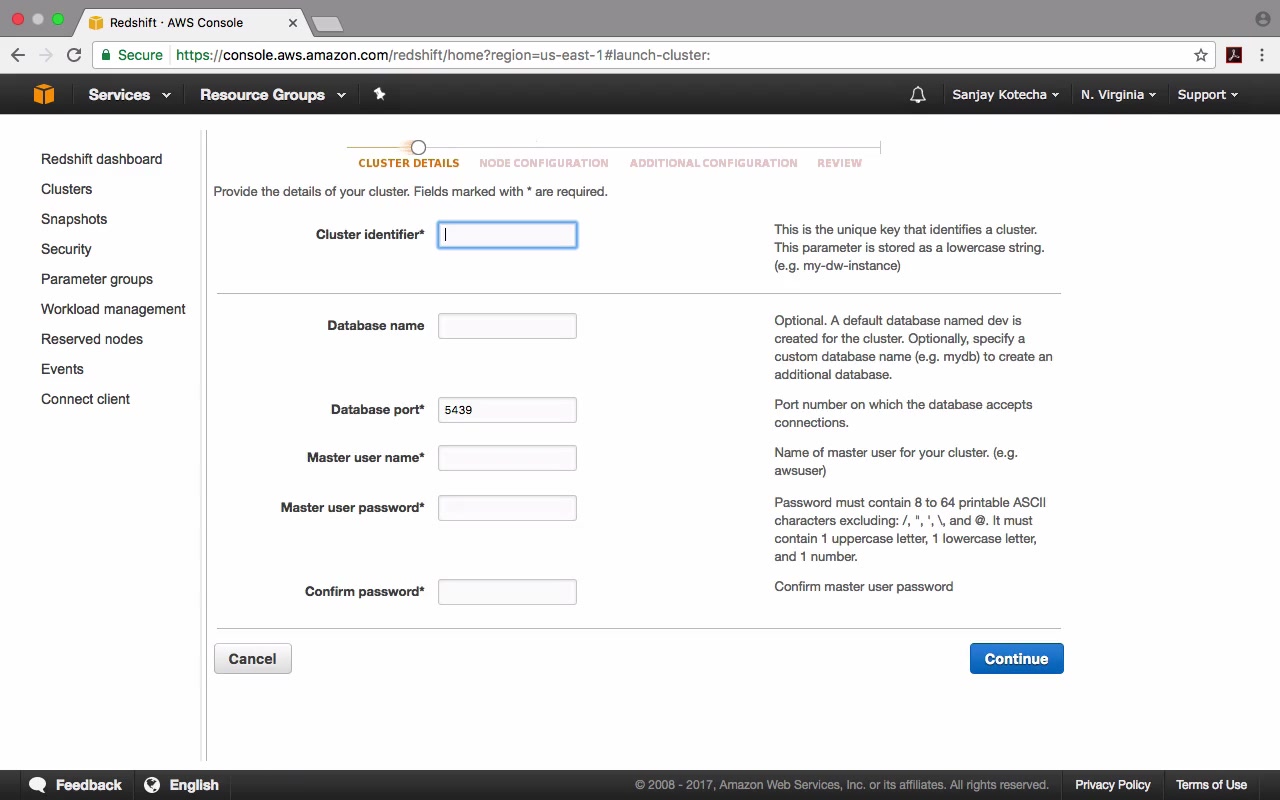Expand the Resource Groups menu
Image resolution: width=1280 pixels, height=800 pixels.
click(x=273, y=95)
